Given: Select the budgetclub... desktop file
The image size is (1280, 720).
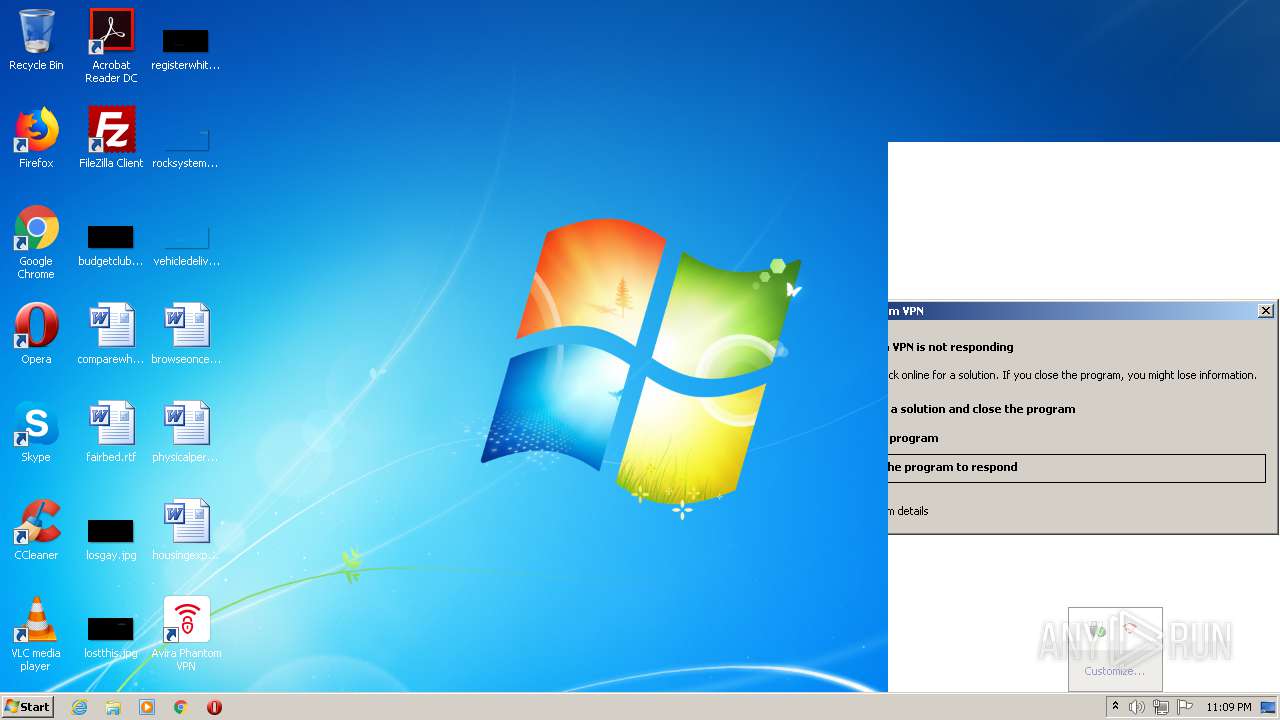Looking at the screenshot, I should click(x=111, y=246).
